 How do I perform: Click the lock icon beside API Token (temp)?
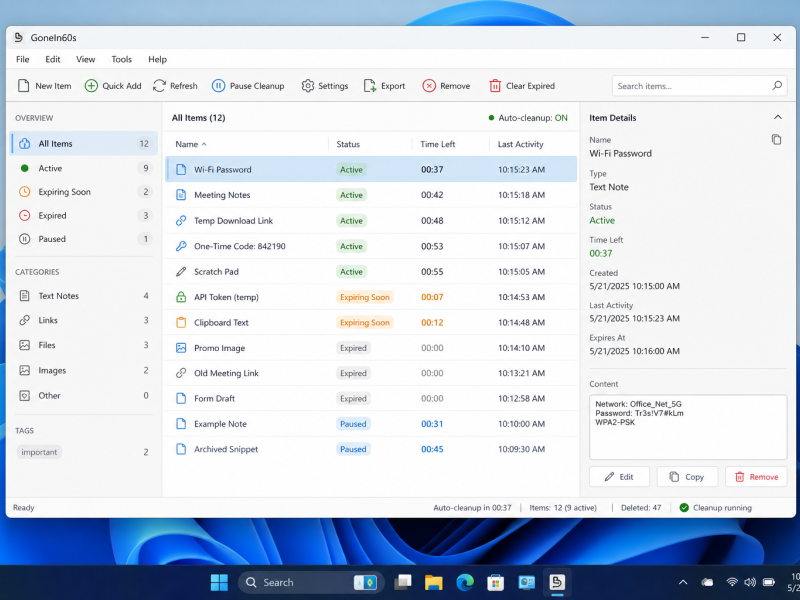181,297
